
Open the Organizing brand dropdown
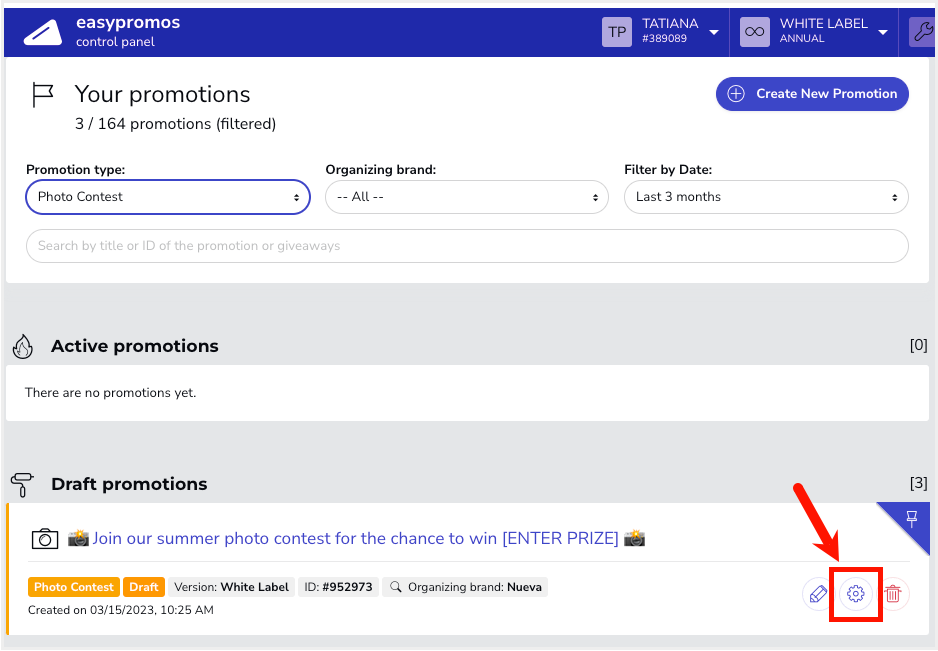point(467,197)
